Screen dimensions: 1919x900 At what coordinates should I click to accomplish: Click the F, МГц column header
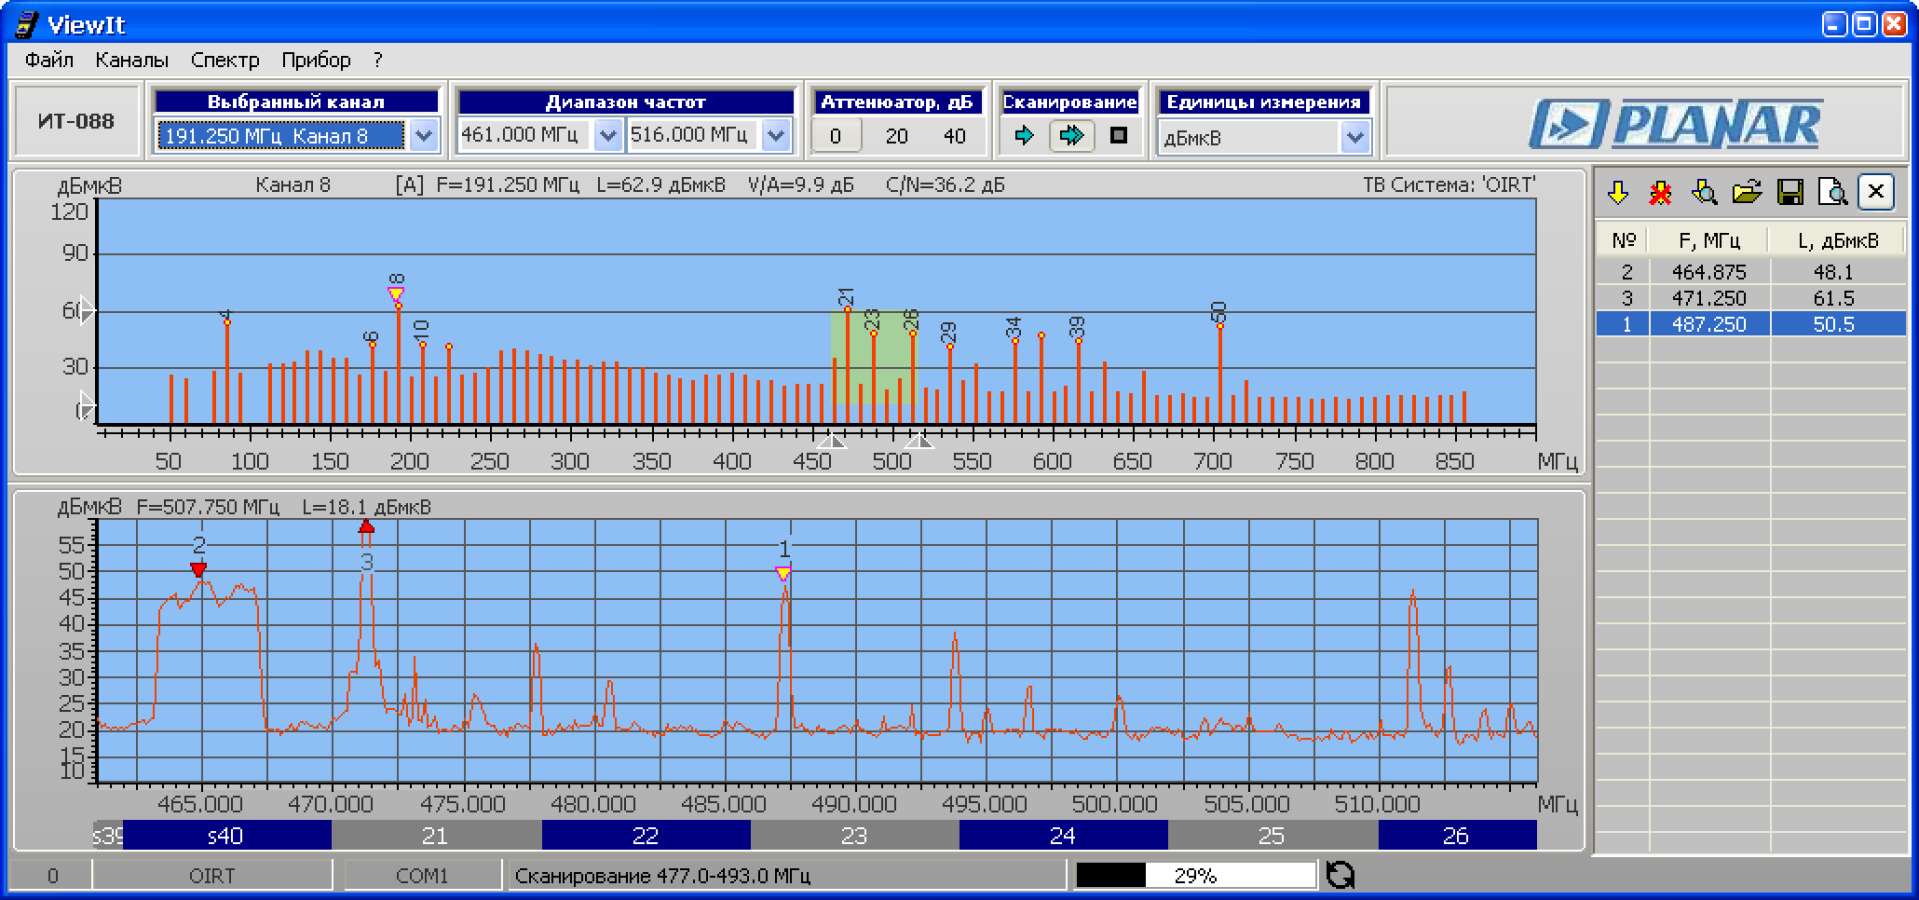click(1709, 240)
